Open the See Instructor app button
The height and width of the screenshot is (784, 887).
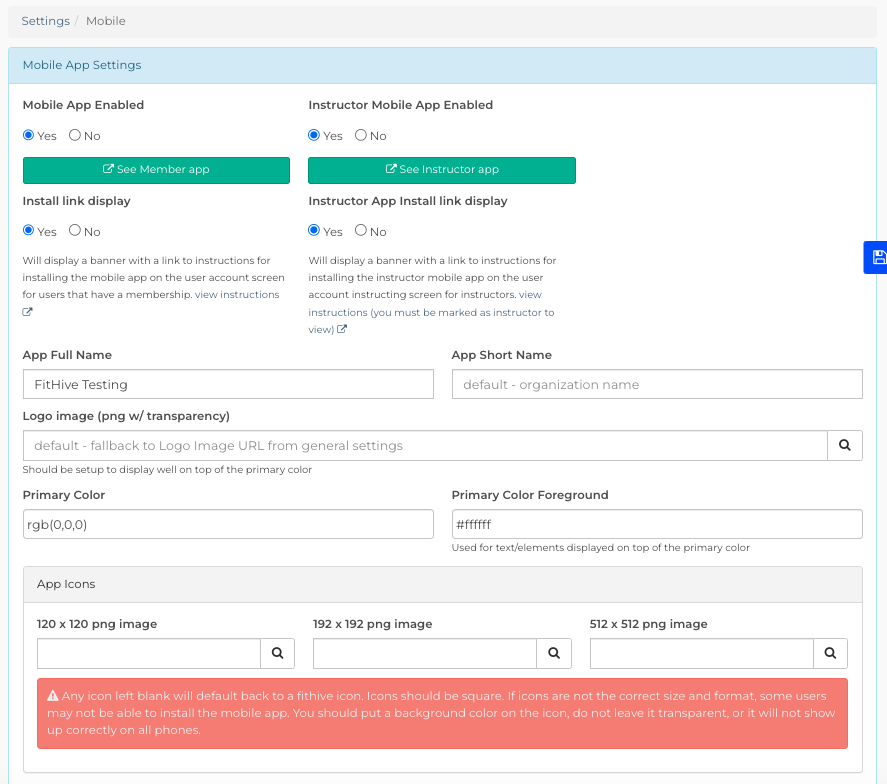tap(442, 170)
